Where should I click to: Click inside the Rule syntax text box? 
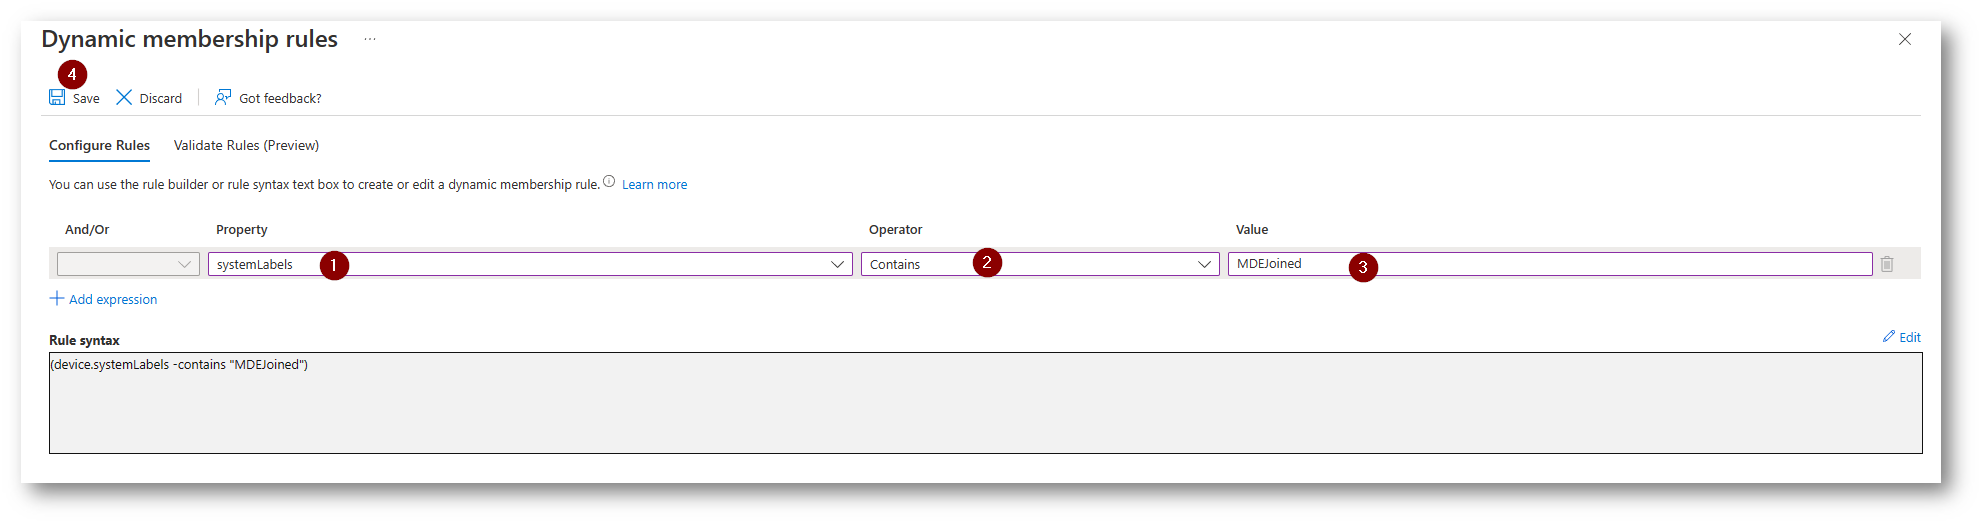pos(985,403)
